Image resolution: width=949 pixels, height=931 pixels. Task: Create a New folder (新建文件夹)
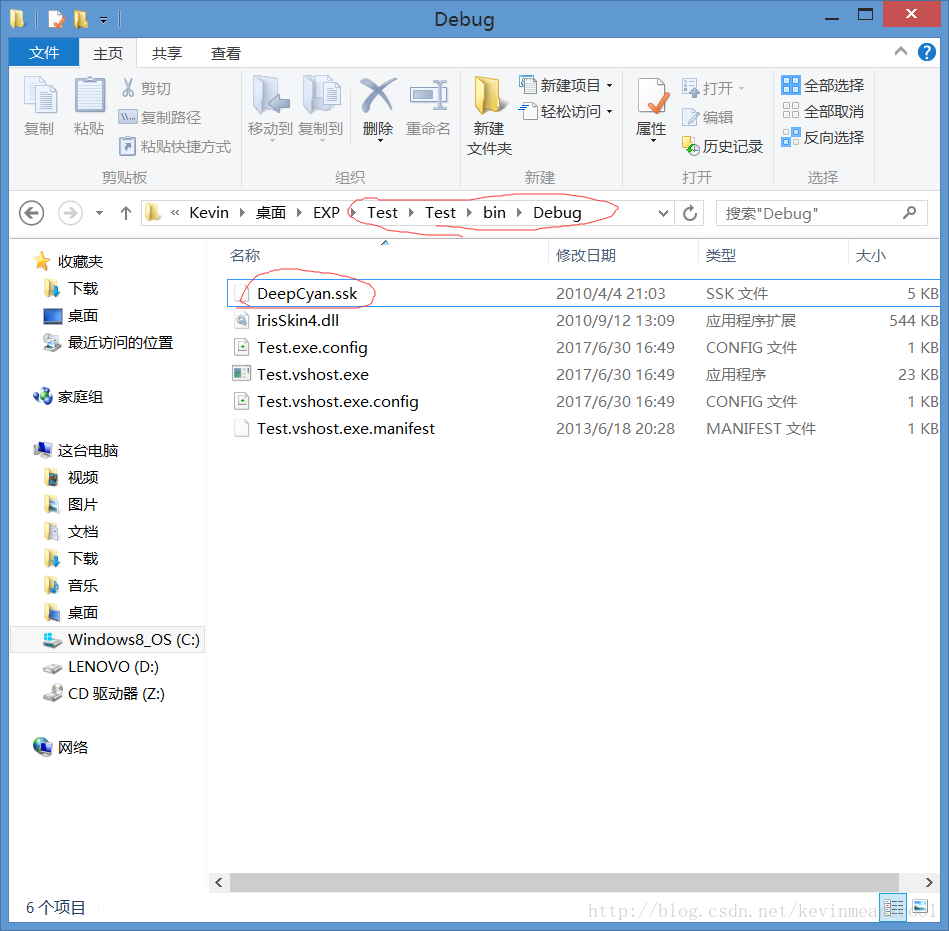489,115
